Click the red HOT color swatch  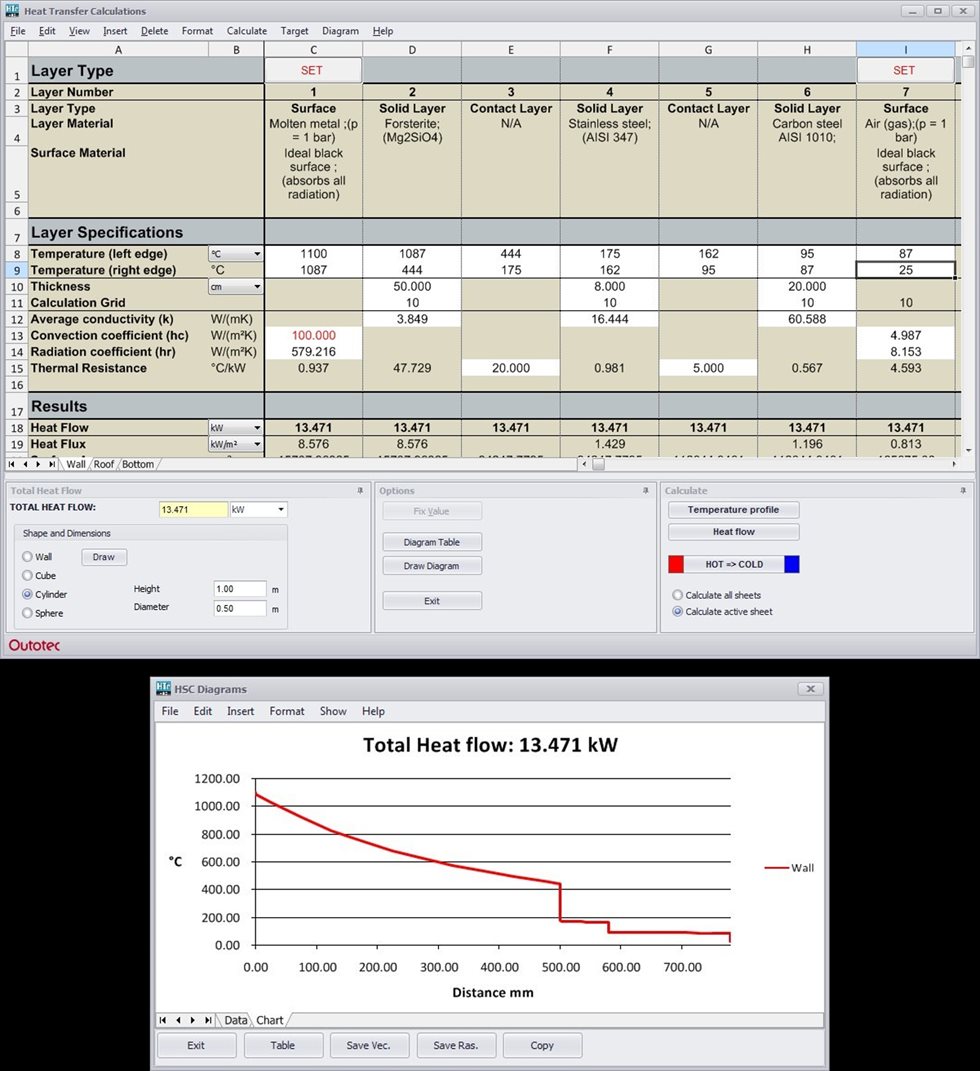[676, 564]
